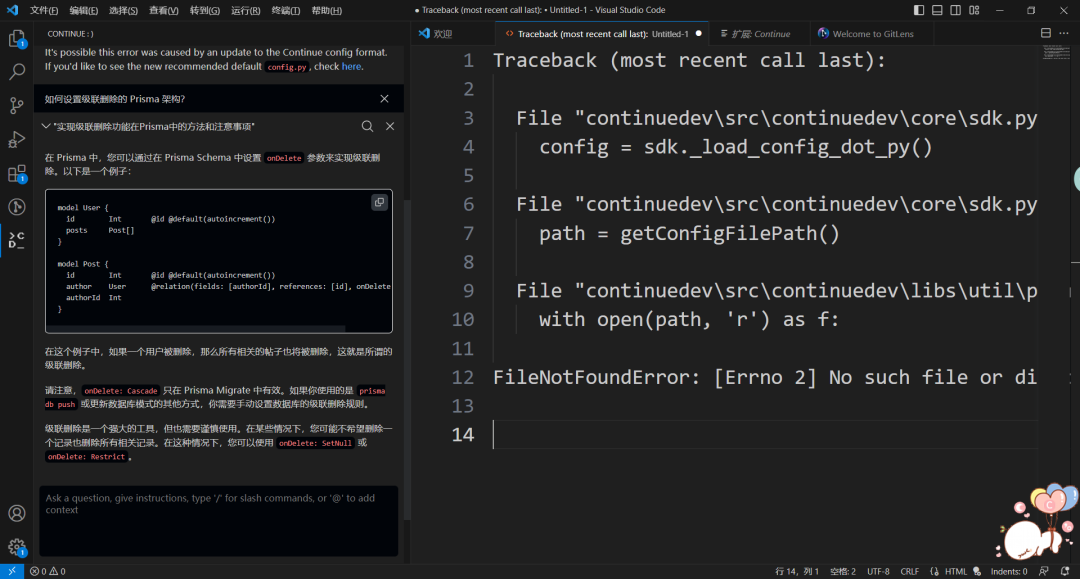Open the Run and Debug view

[x=17, y=139]
